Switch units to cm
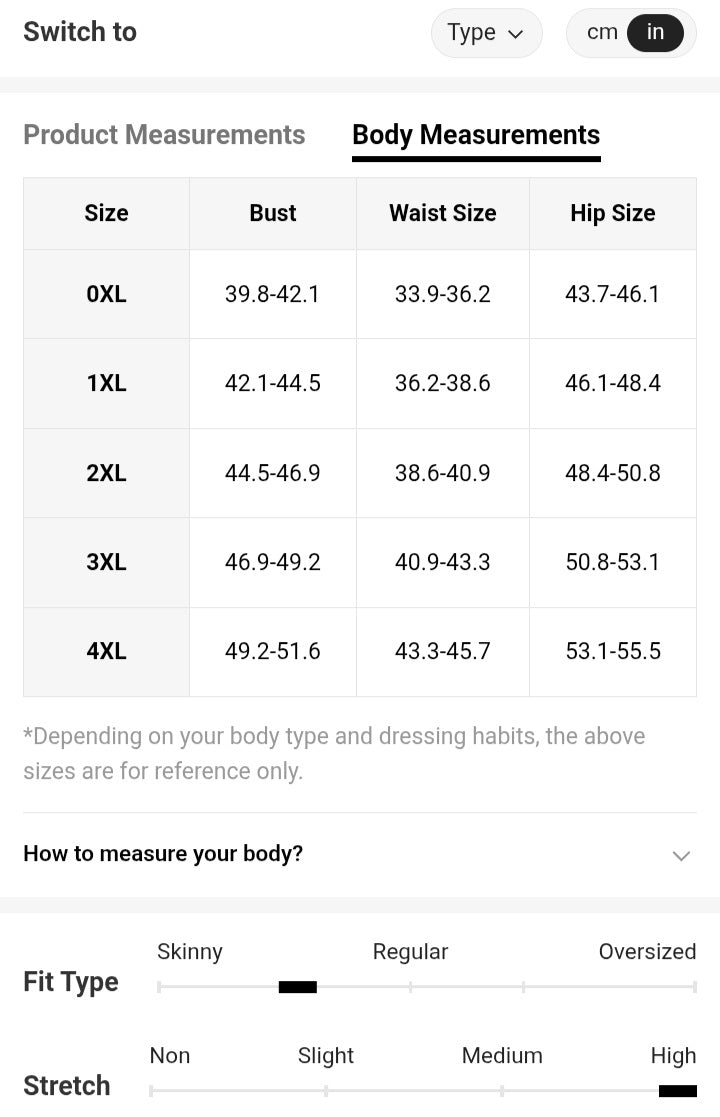 (x=602, y=32)
